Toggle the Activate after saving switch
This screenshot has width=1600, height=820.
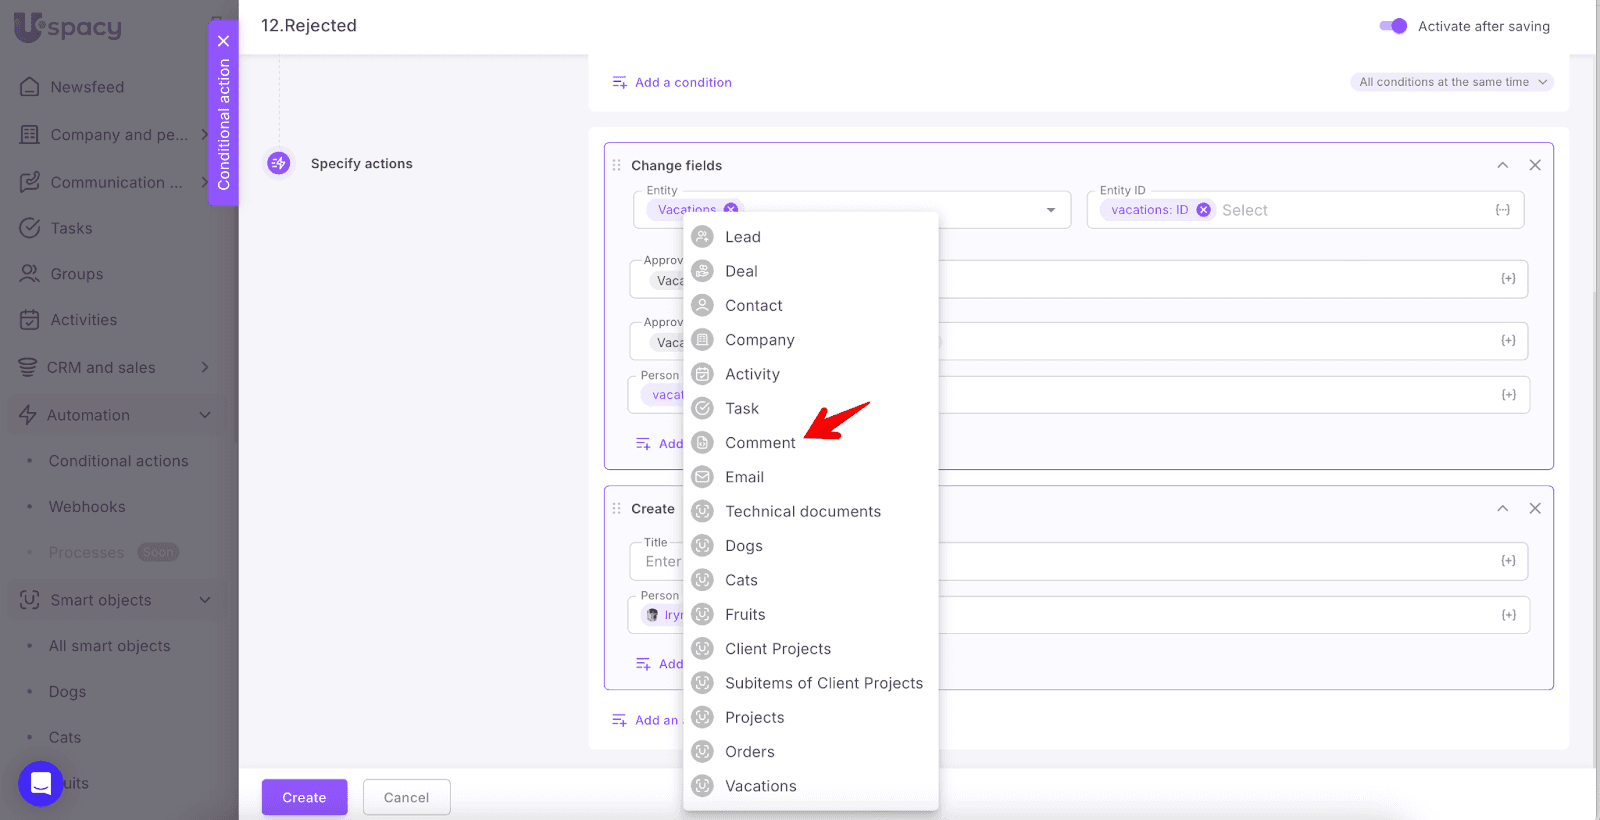pos(1393,26)
